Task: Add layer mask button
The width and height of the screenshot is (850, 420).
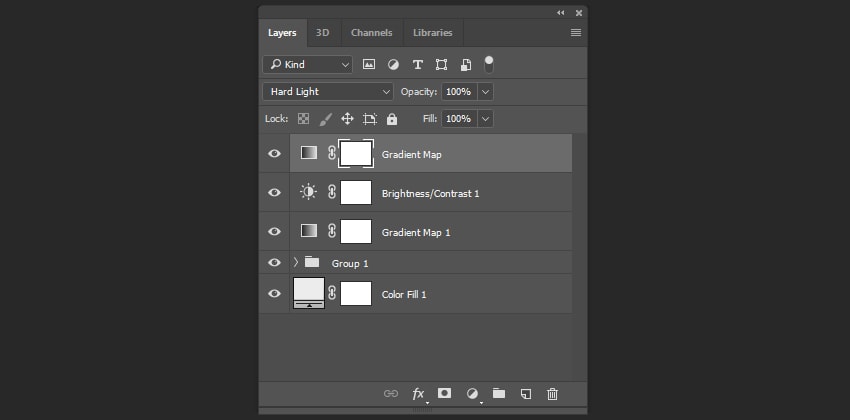Action: (x=445, y=393)
